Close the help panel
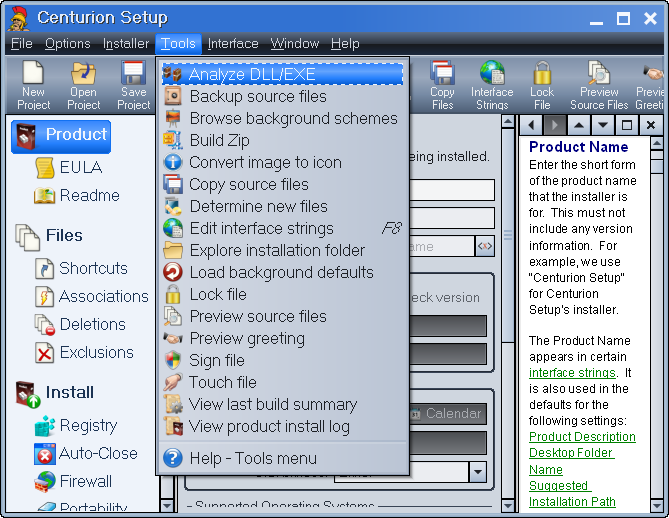The image size is (669, 518). click(651, 125)
